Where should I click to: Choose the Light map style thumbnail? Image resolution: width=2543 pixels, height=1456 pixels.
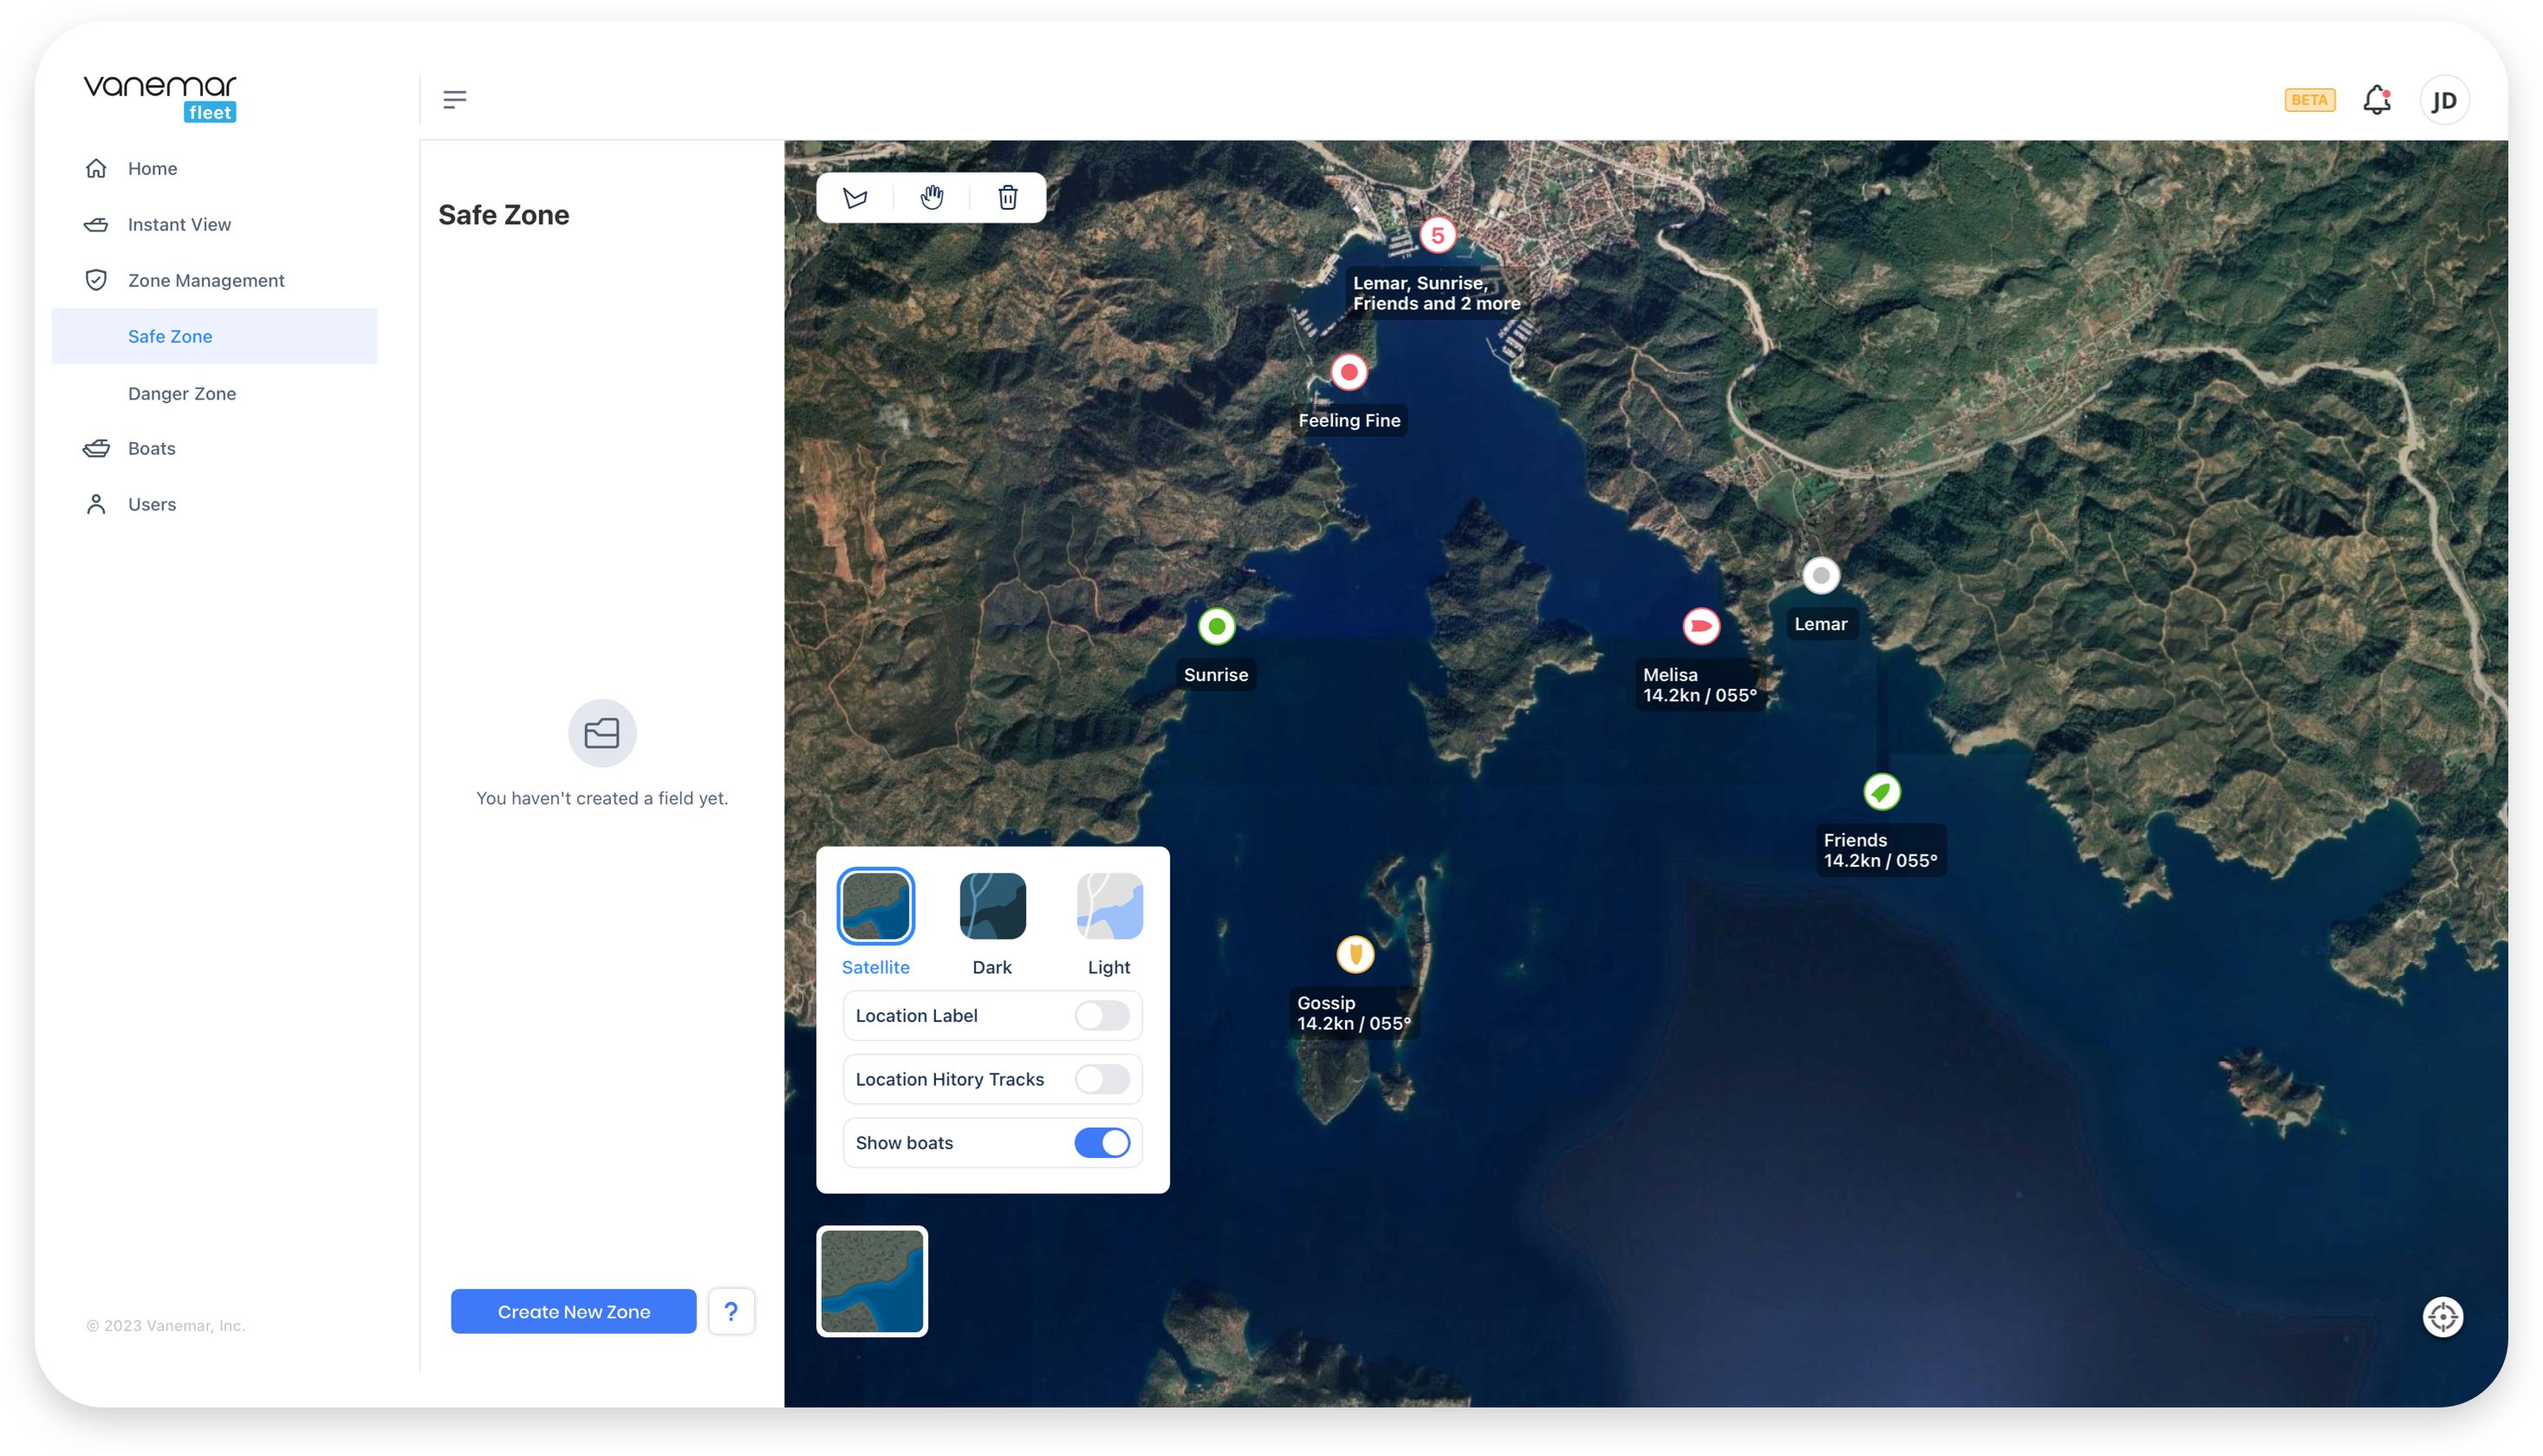tap(1109, 906)
